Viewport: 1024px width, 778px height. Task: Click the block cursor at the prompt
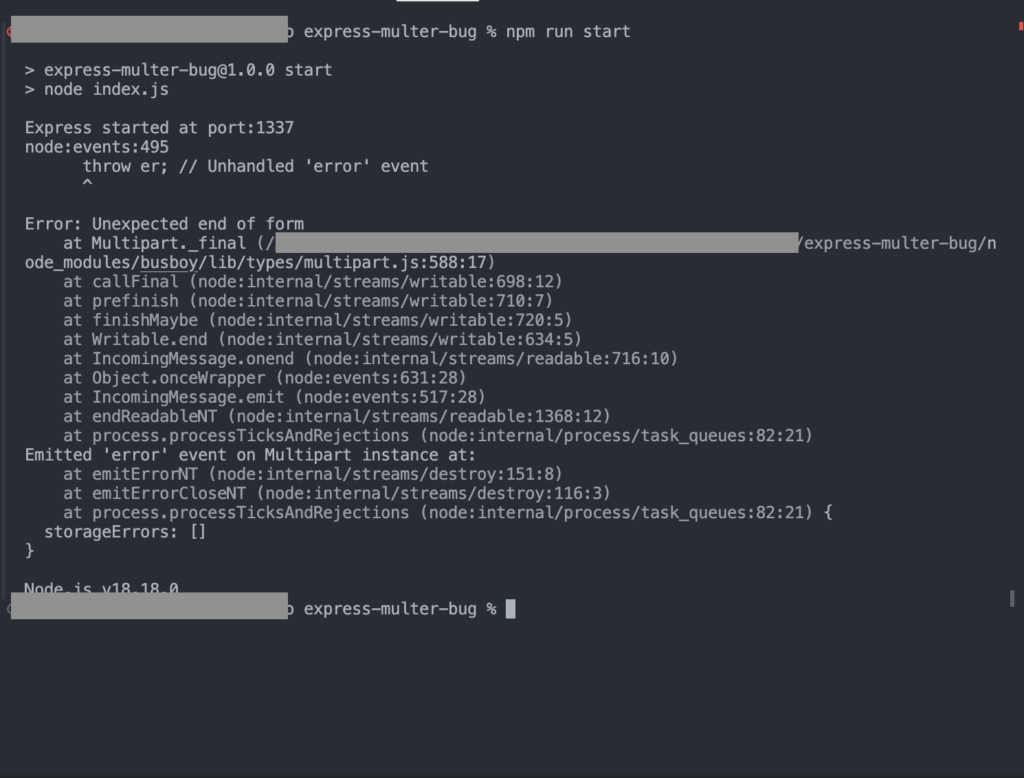[511, 609]
